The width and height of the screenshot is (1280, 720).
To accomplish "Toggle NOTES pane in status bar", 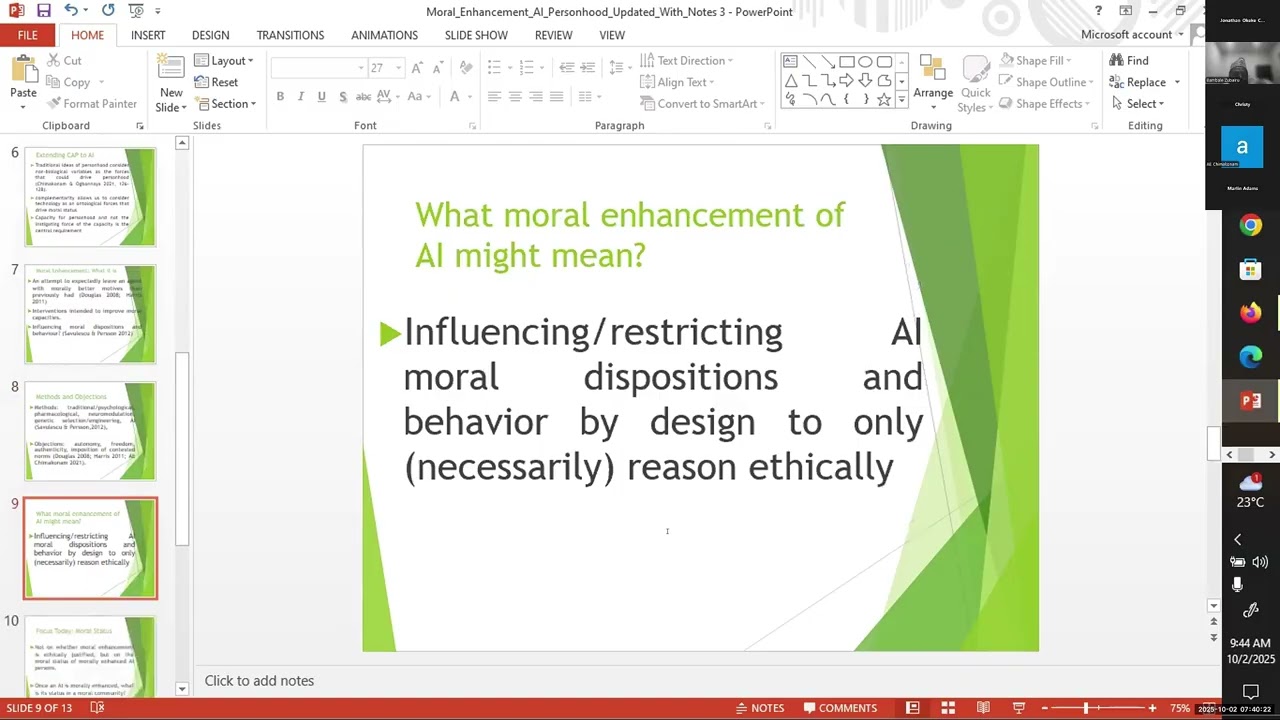I will click(759, 708).
